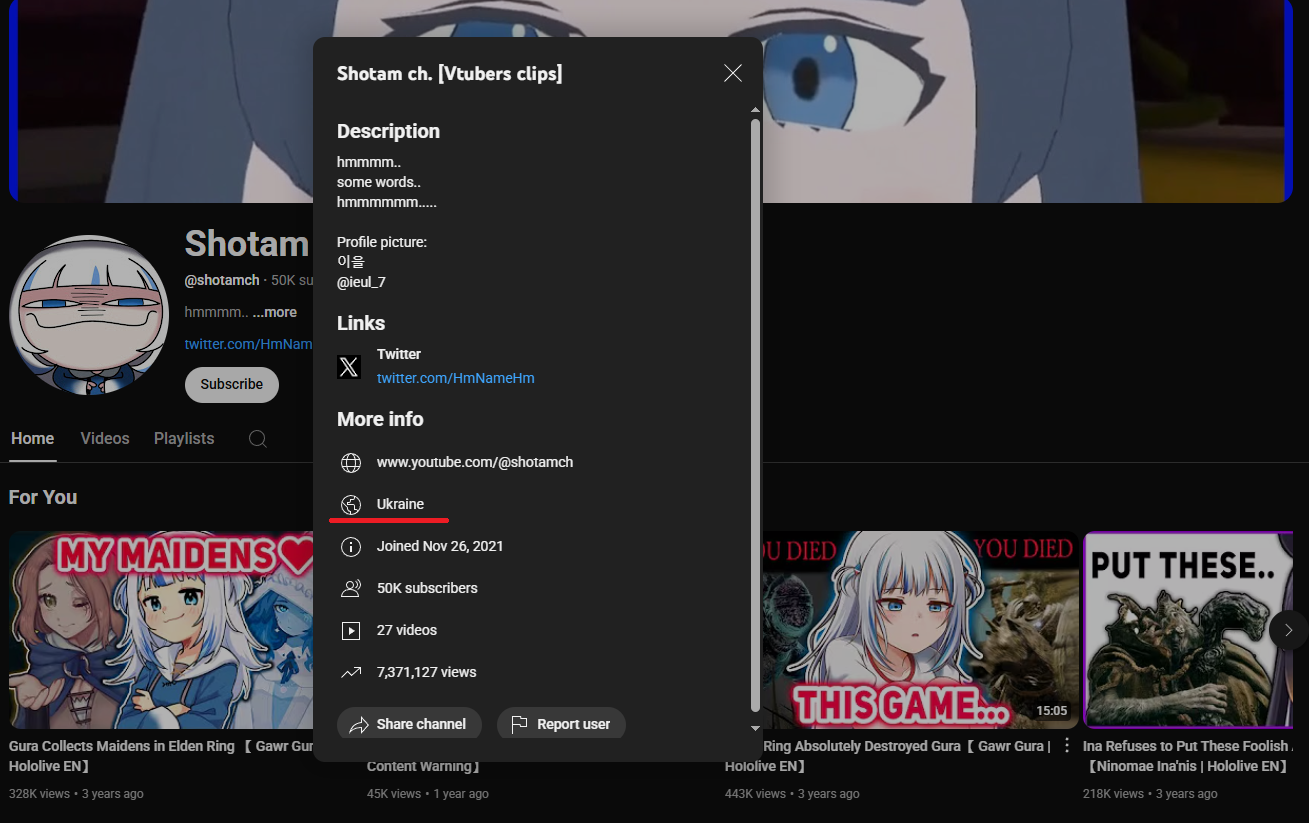Click the @ieul_7 credit text

point(361,282)
